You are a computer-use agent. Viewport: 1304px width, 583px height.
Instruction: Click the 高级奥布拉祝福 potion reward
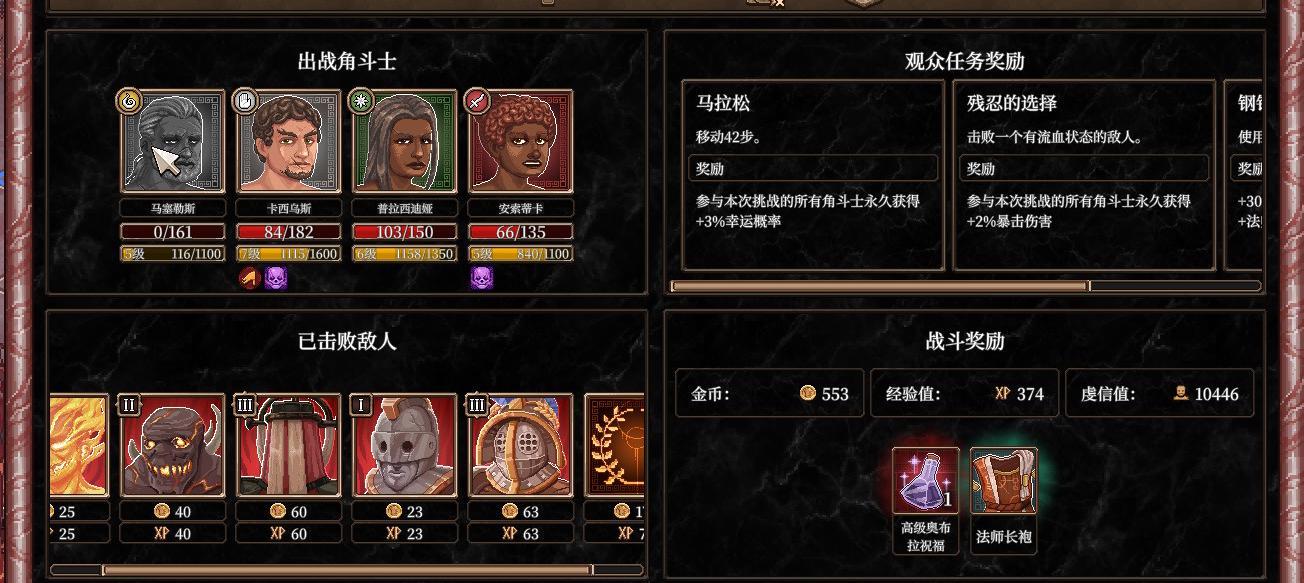(x=925, y=480)
